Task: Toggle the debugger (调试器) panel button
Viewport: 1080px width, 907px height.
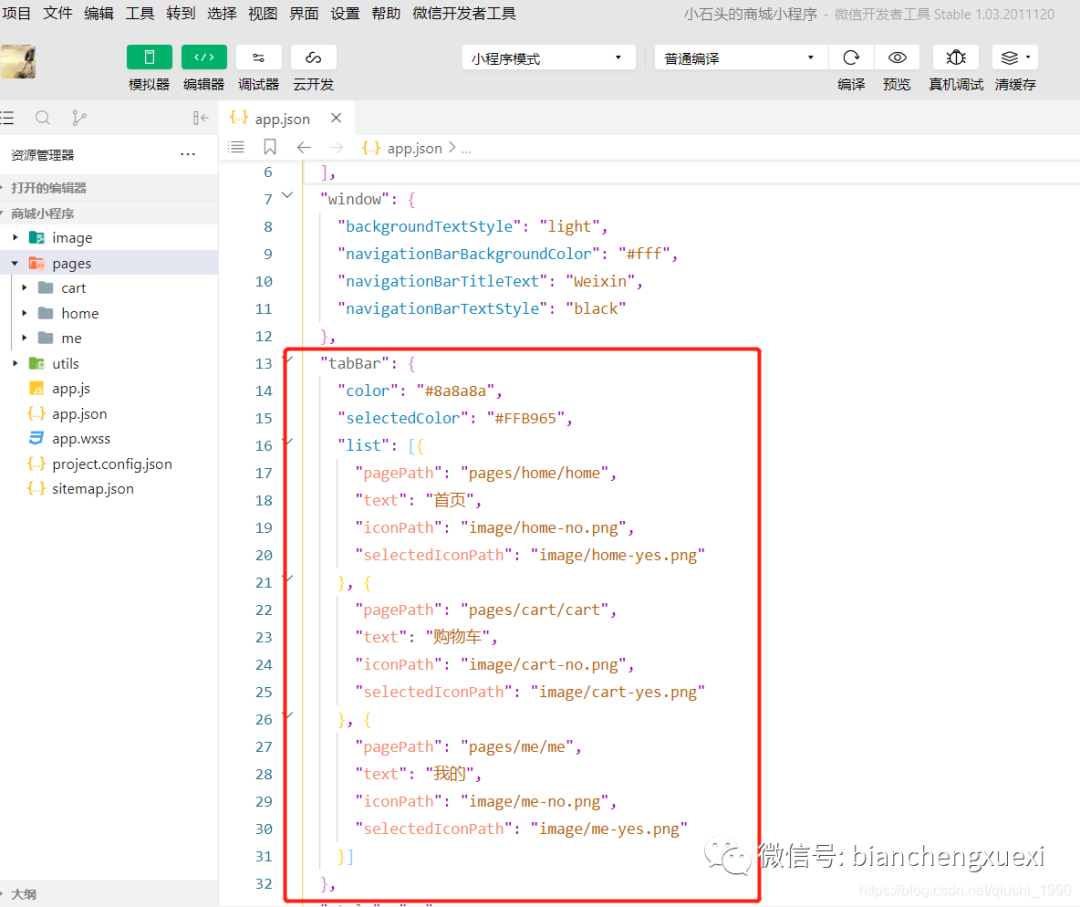Action: [259, 58]
